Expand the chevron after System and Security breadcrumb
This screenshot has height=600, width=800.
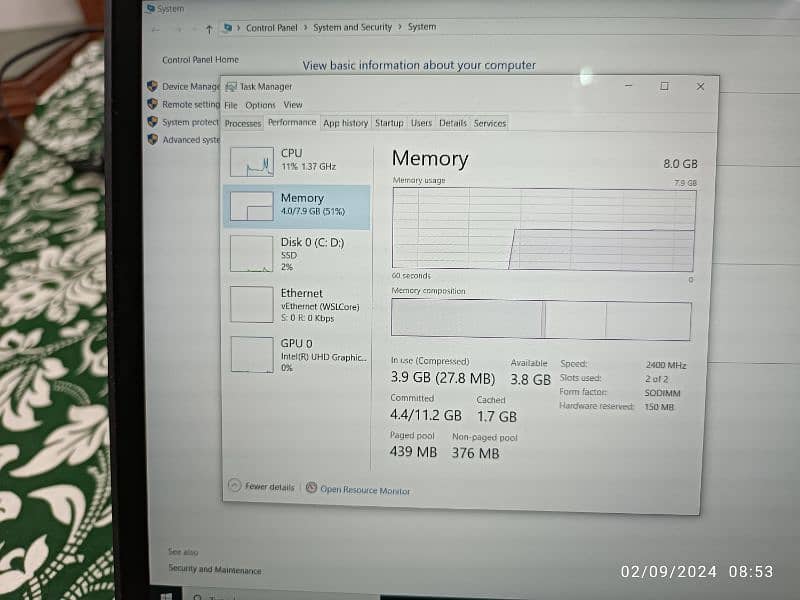pos(399,28)
